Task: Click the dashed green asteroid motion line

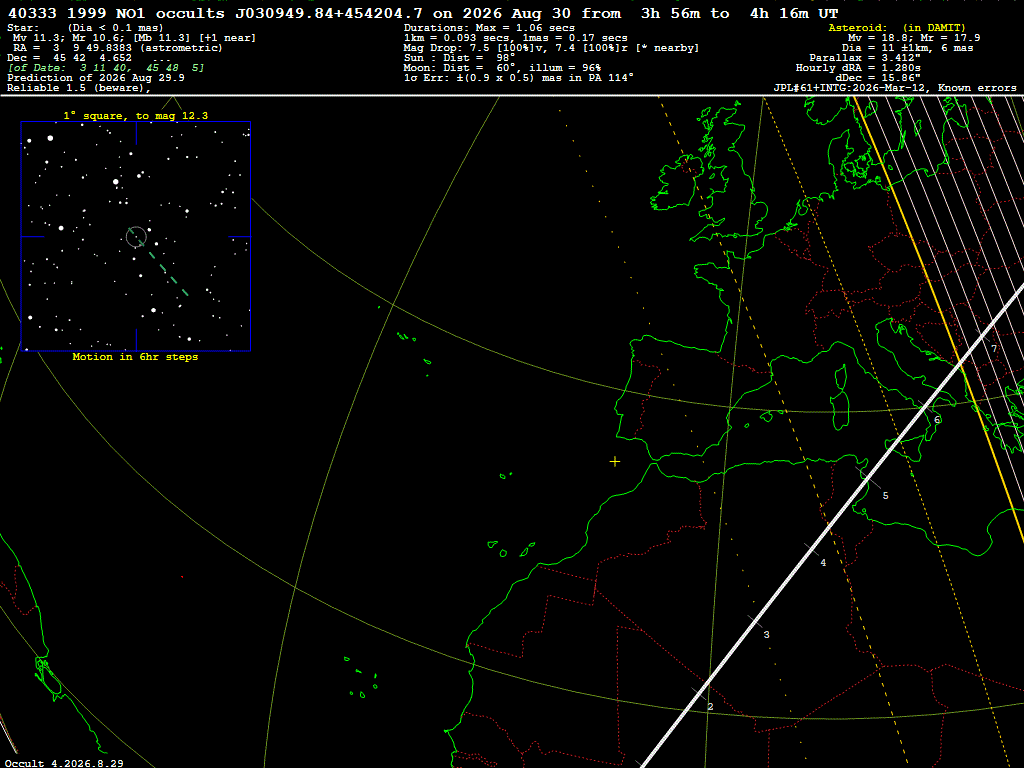Action: tap(163, 266)
